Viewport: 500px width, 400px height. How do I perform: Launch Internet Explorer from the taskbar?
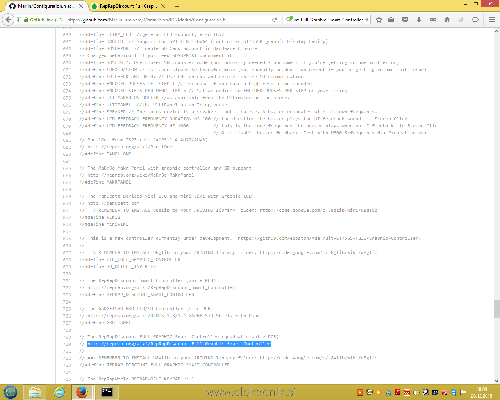tap(59, 392)
